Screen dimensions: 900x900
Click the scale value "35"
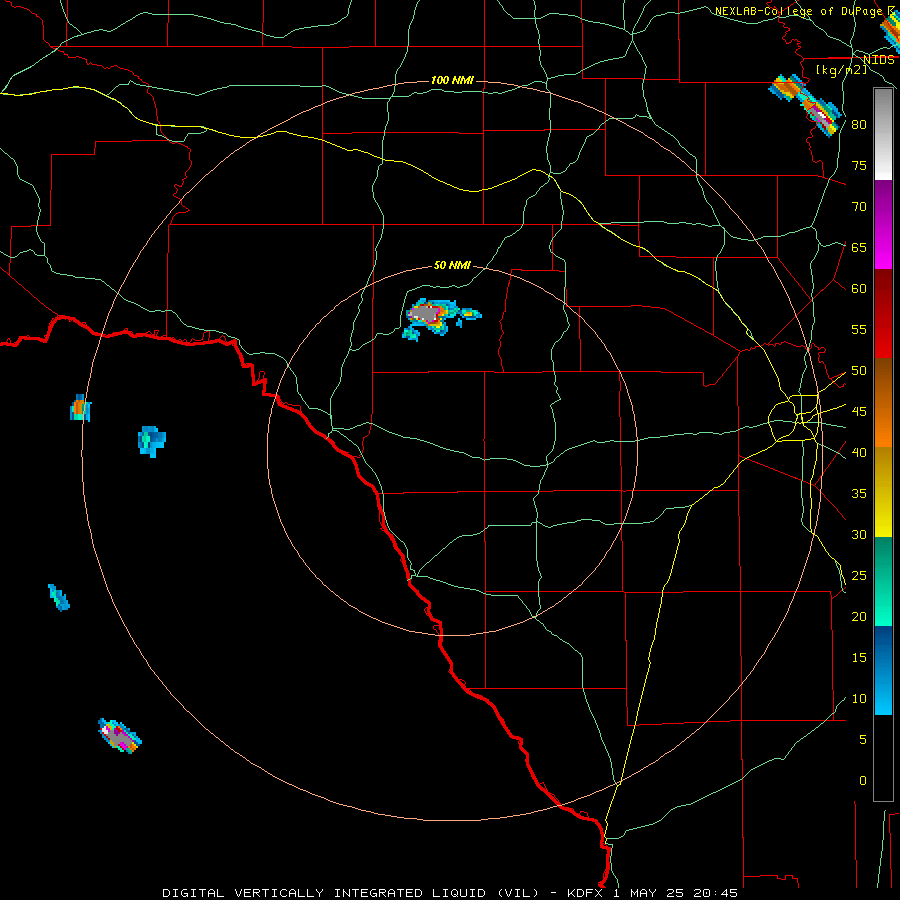pyautogui.click(x=859, y=494)
